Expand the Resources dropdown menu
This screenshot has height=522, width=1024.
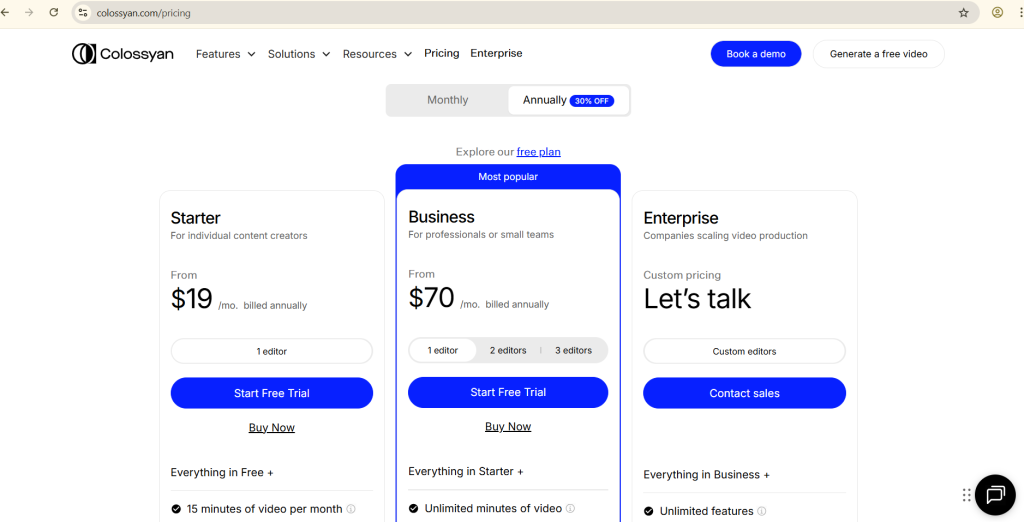pos(376,54)
